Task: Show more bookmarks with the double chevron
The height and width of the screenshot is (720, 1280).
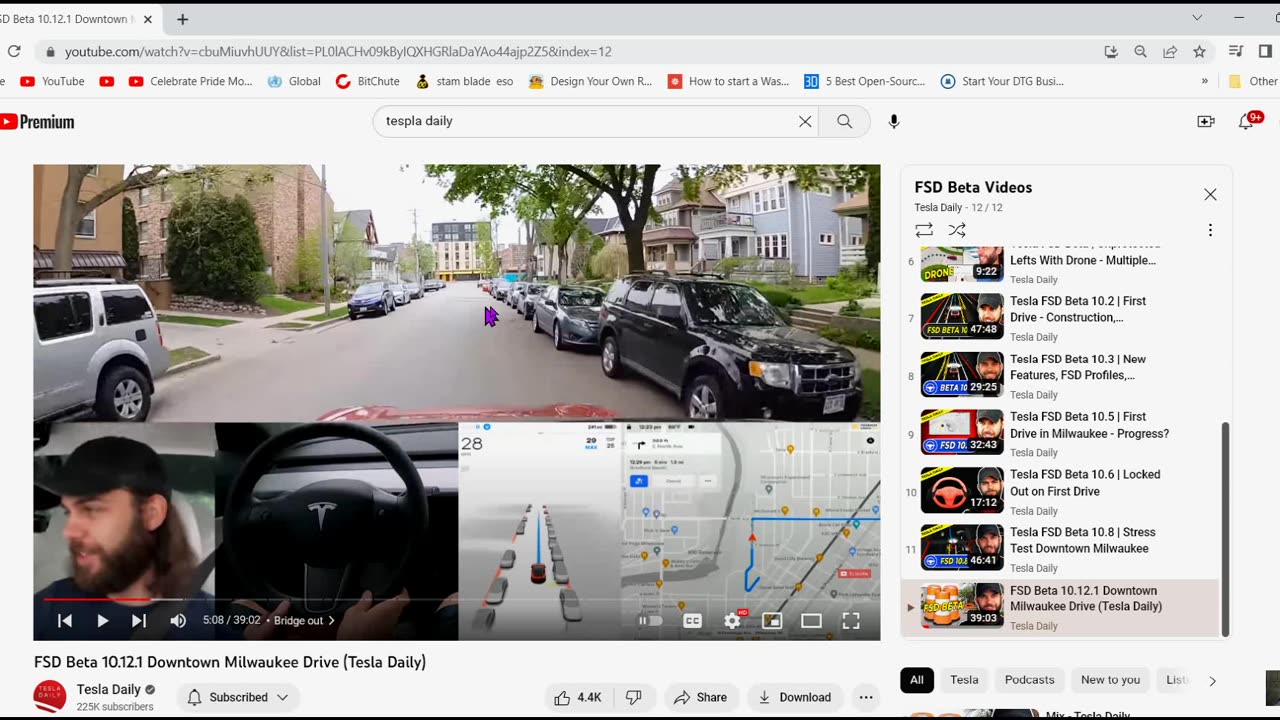Action: (x=1204, y=82)
